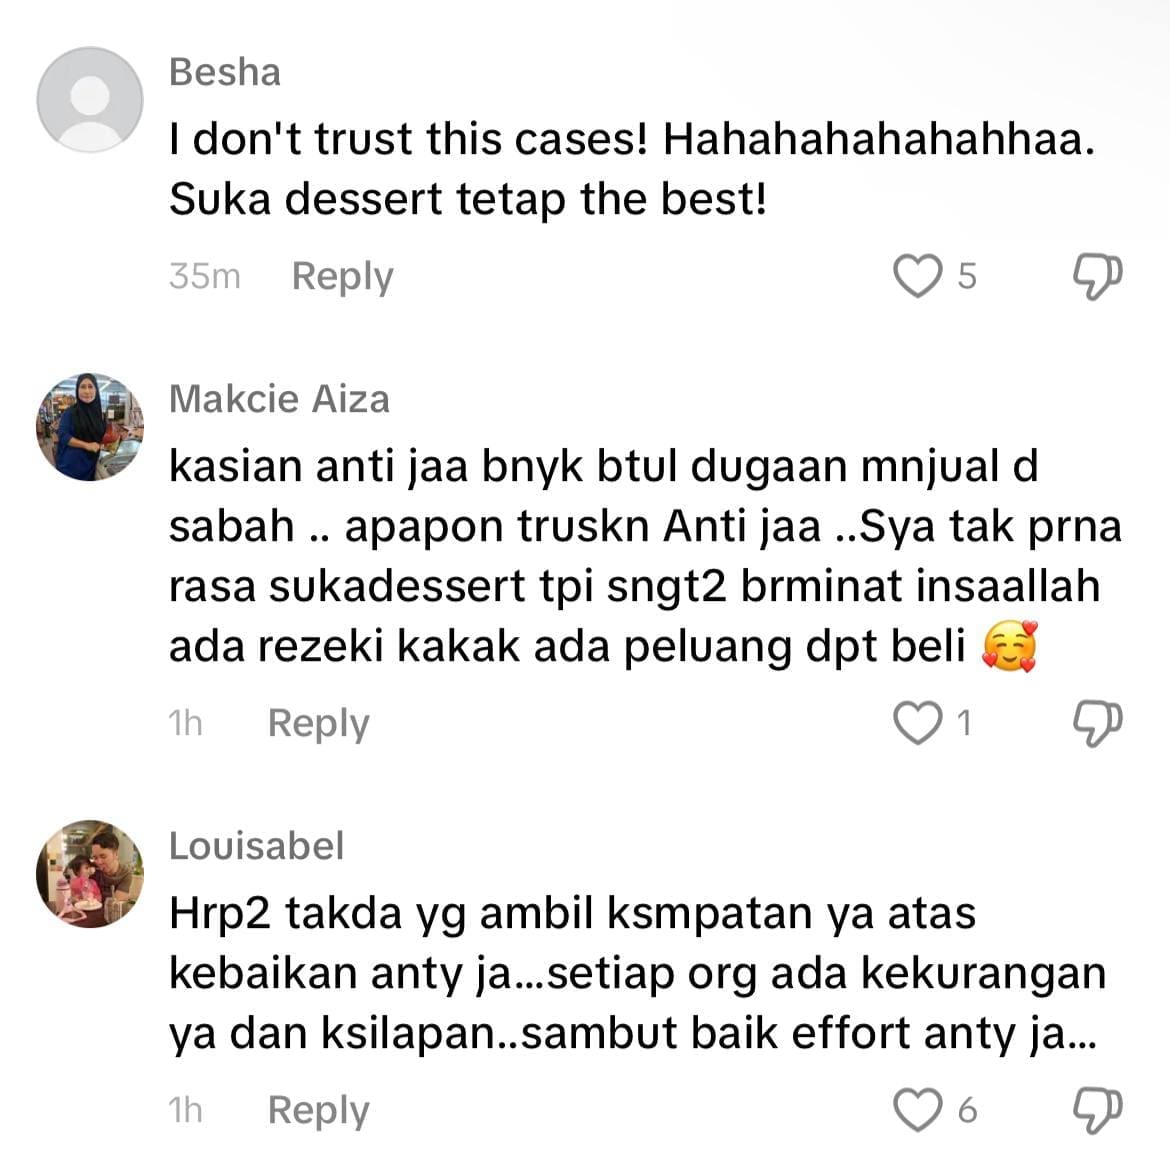Dislike Makcie Aiza's comment

tap(1097, 723)
